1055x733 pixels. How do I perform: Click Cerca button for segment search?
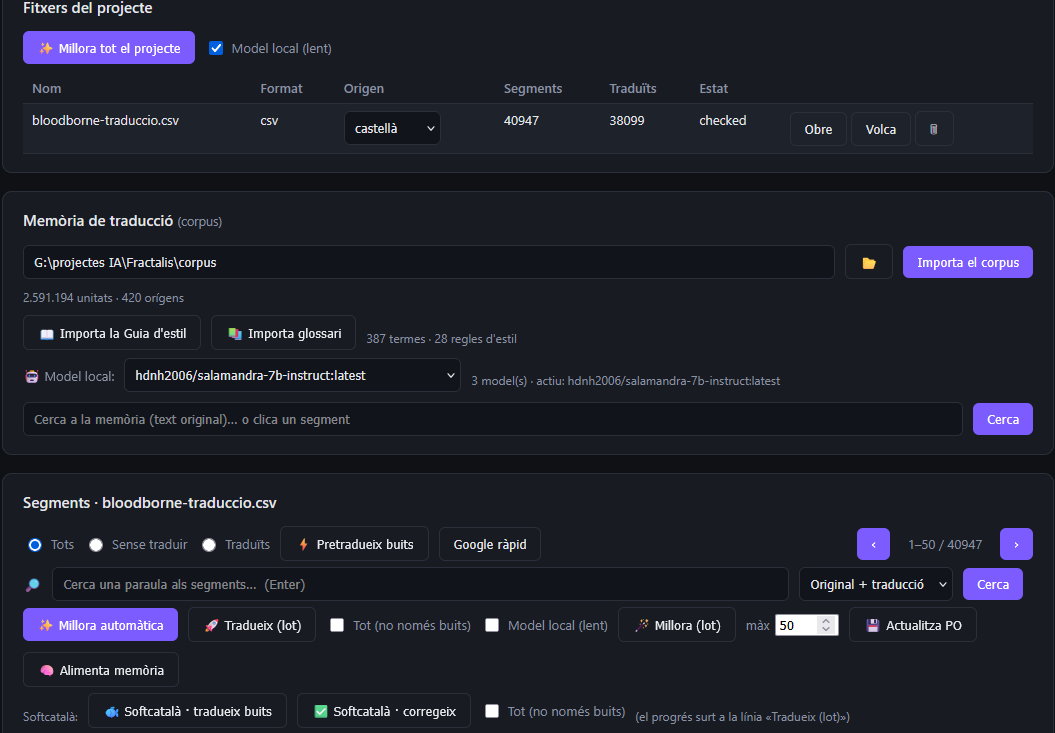[992, 584]
